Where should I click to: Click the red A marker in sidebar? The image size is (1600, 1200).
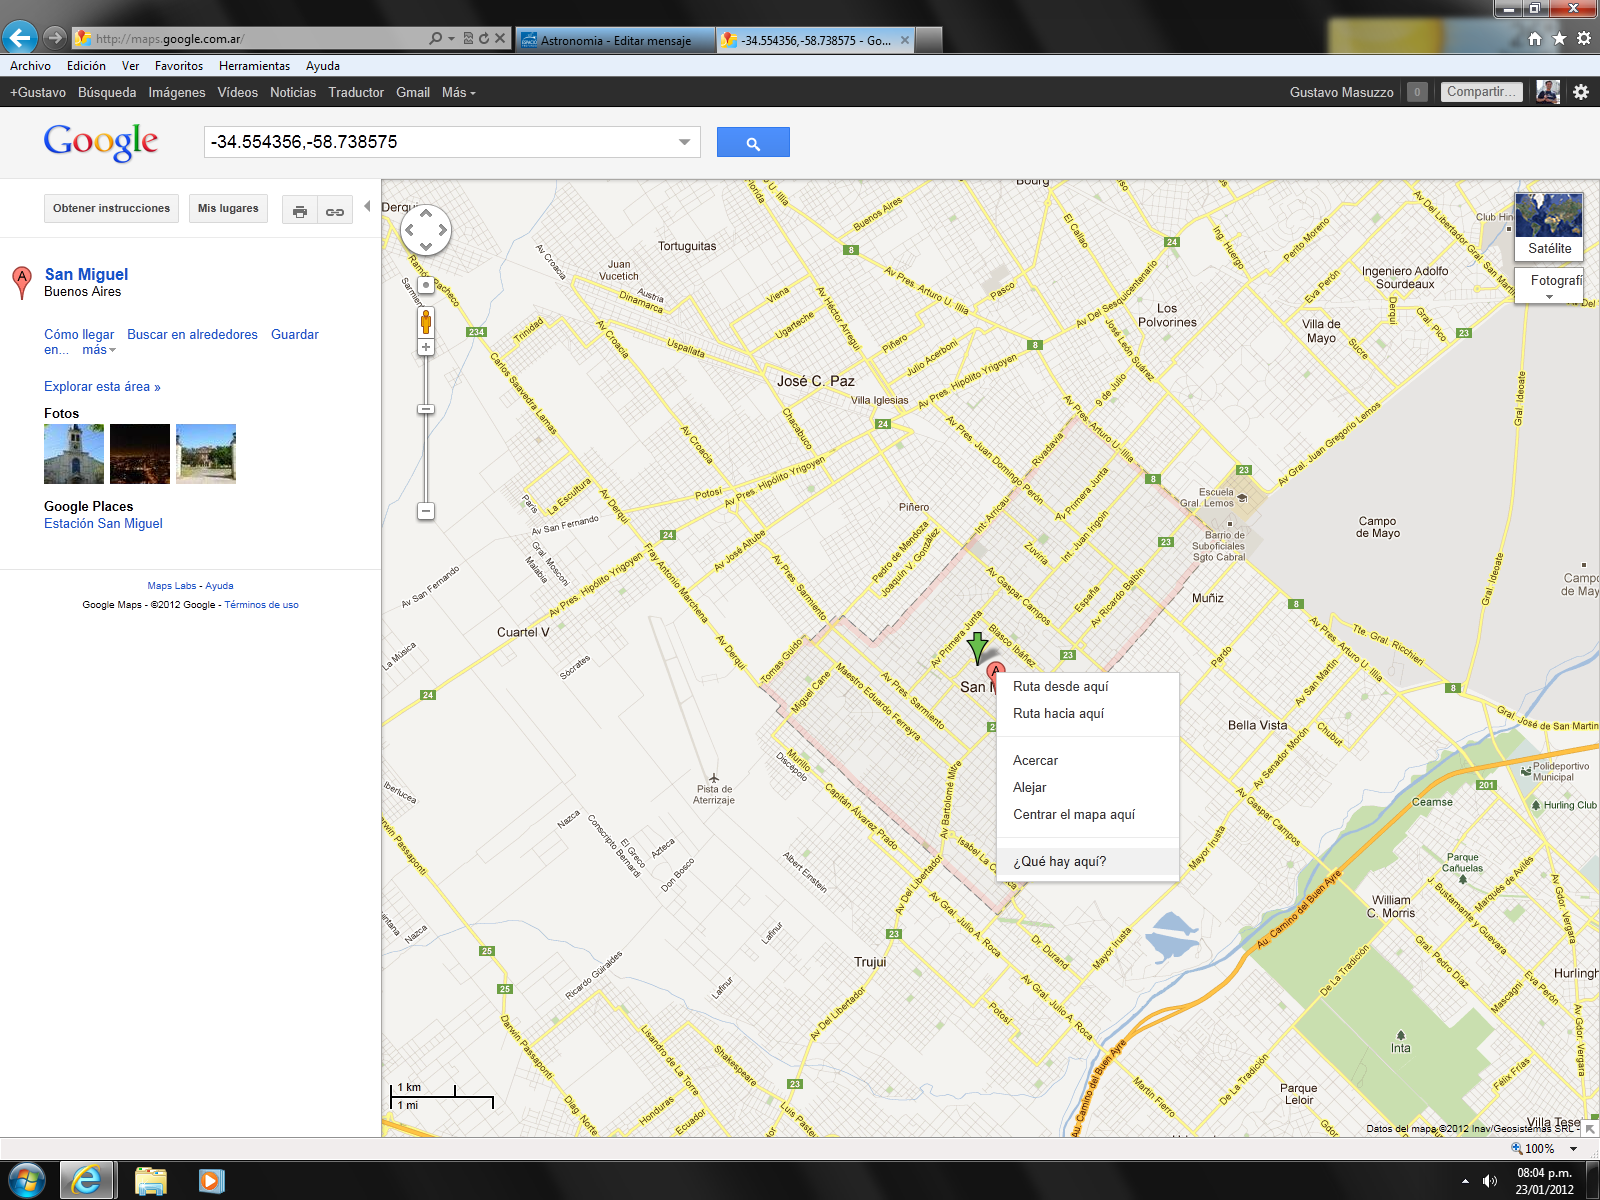(x=21, y=282)
